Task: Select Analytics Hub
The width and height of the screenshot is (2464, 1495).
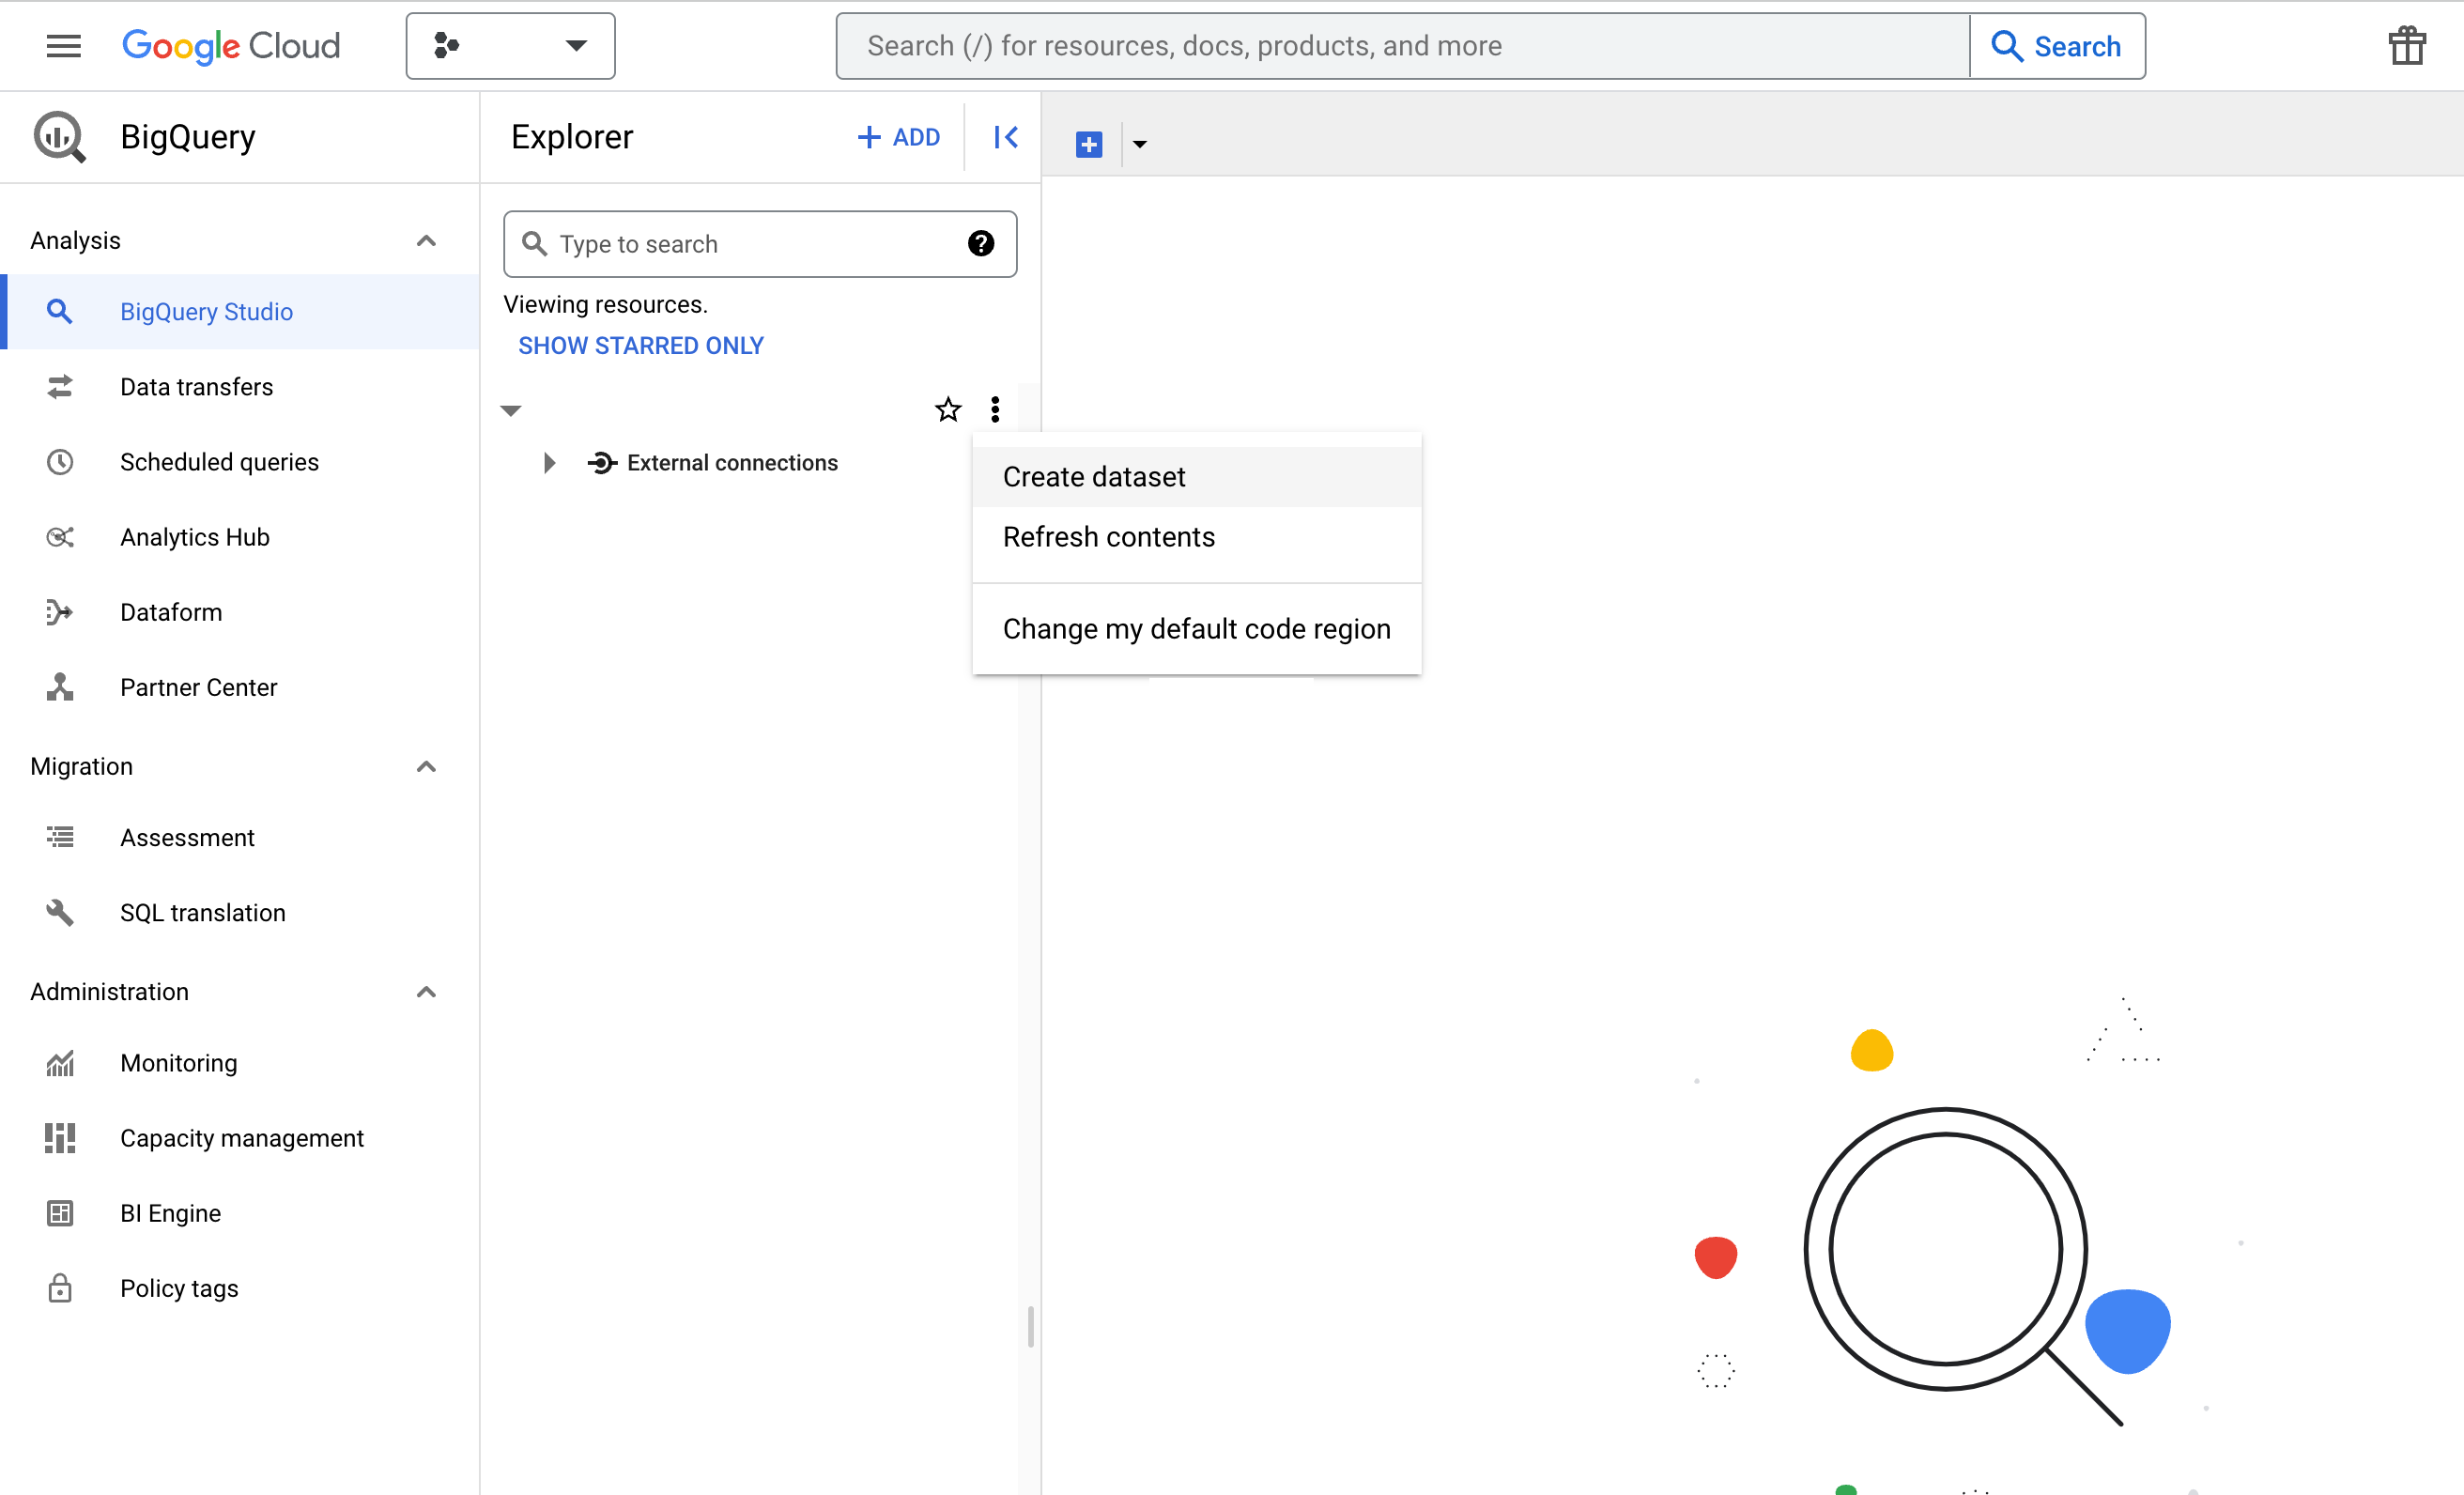Action: tap(194, 536)
